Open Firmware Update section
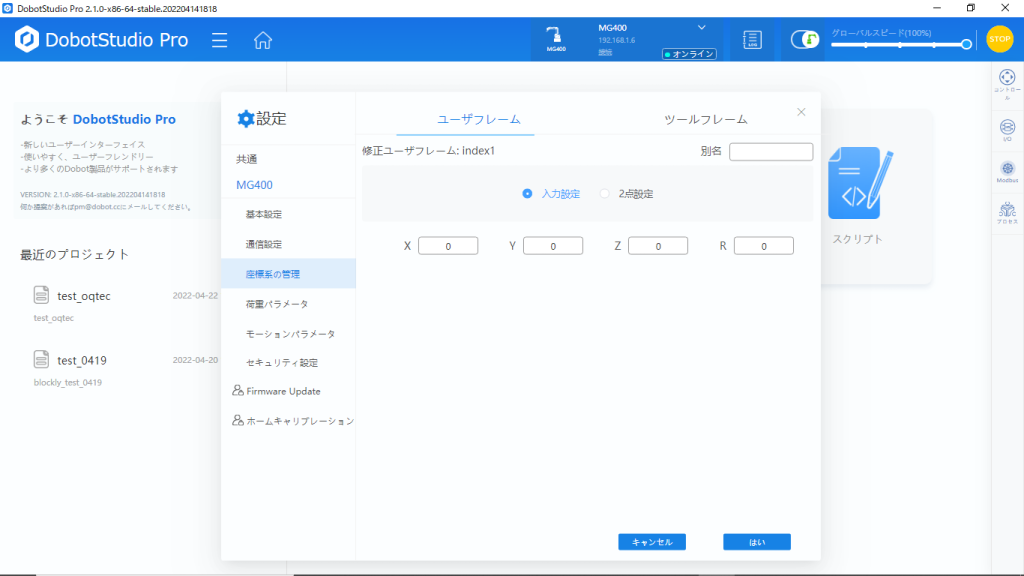This screenshot has height=576, width=1024. click(283, 392)
